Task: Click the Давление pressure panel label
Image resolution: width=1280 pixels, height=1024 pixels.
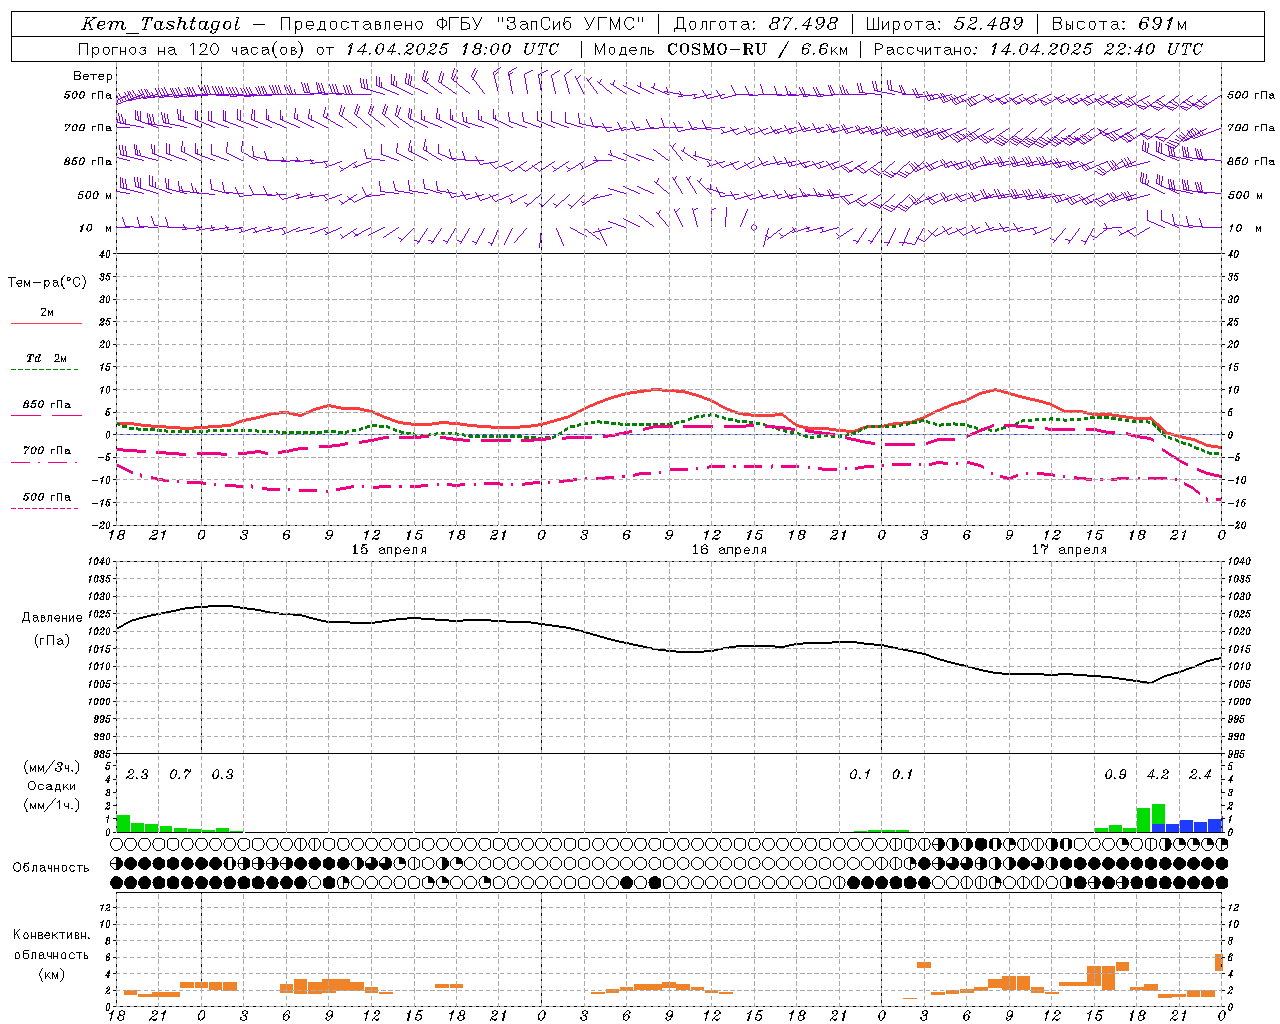Action: point(52,618)
